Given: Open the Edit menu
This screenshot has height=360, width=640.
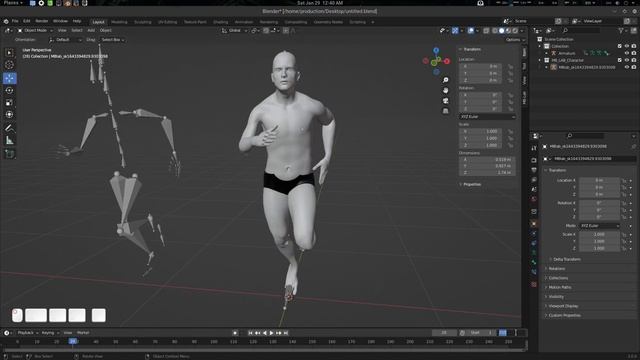Looking at the screenshot, I should [27, 21].
